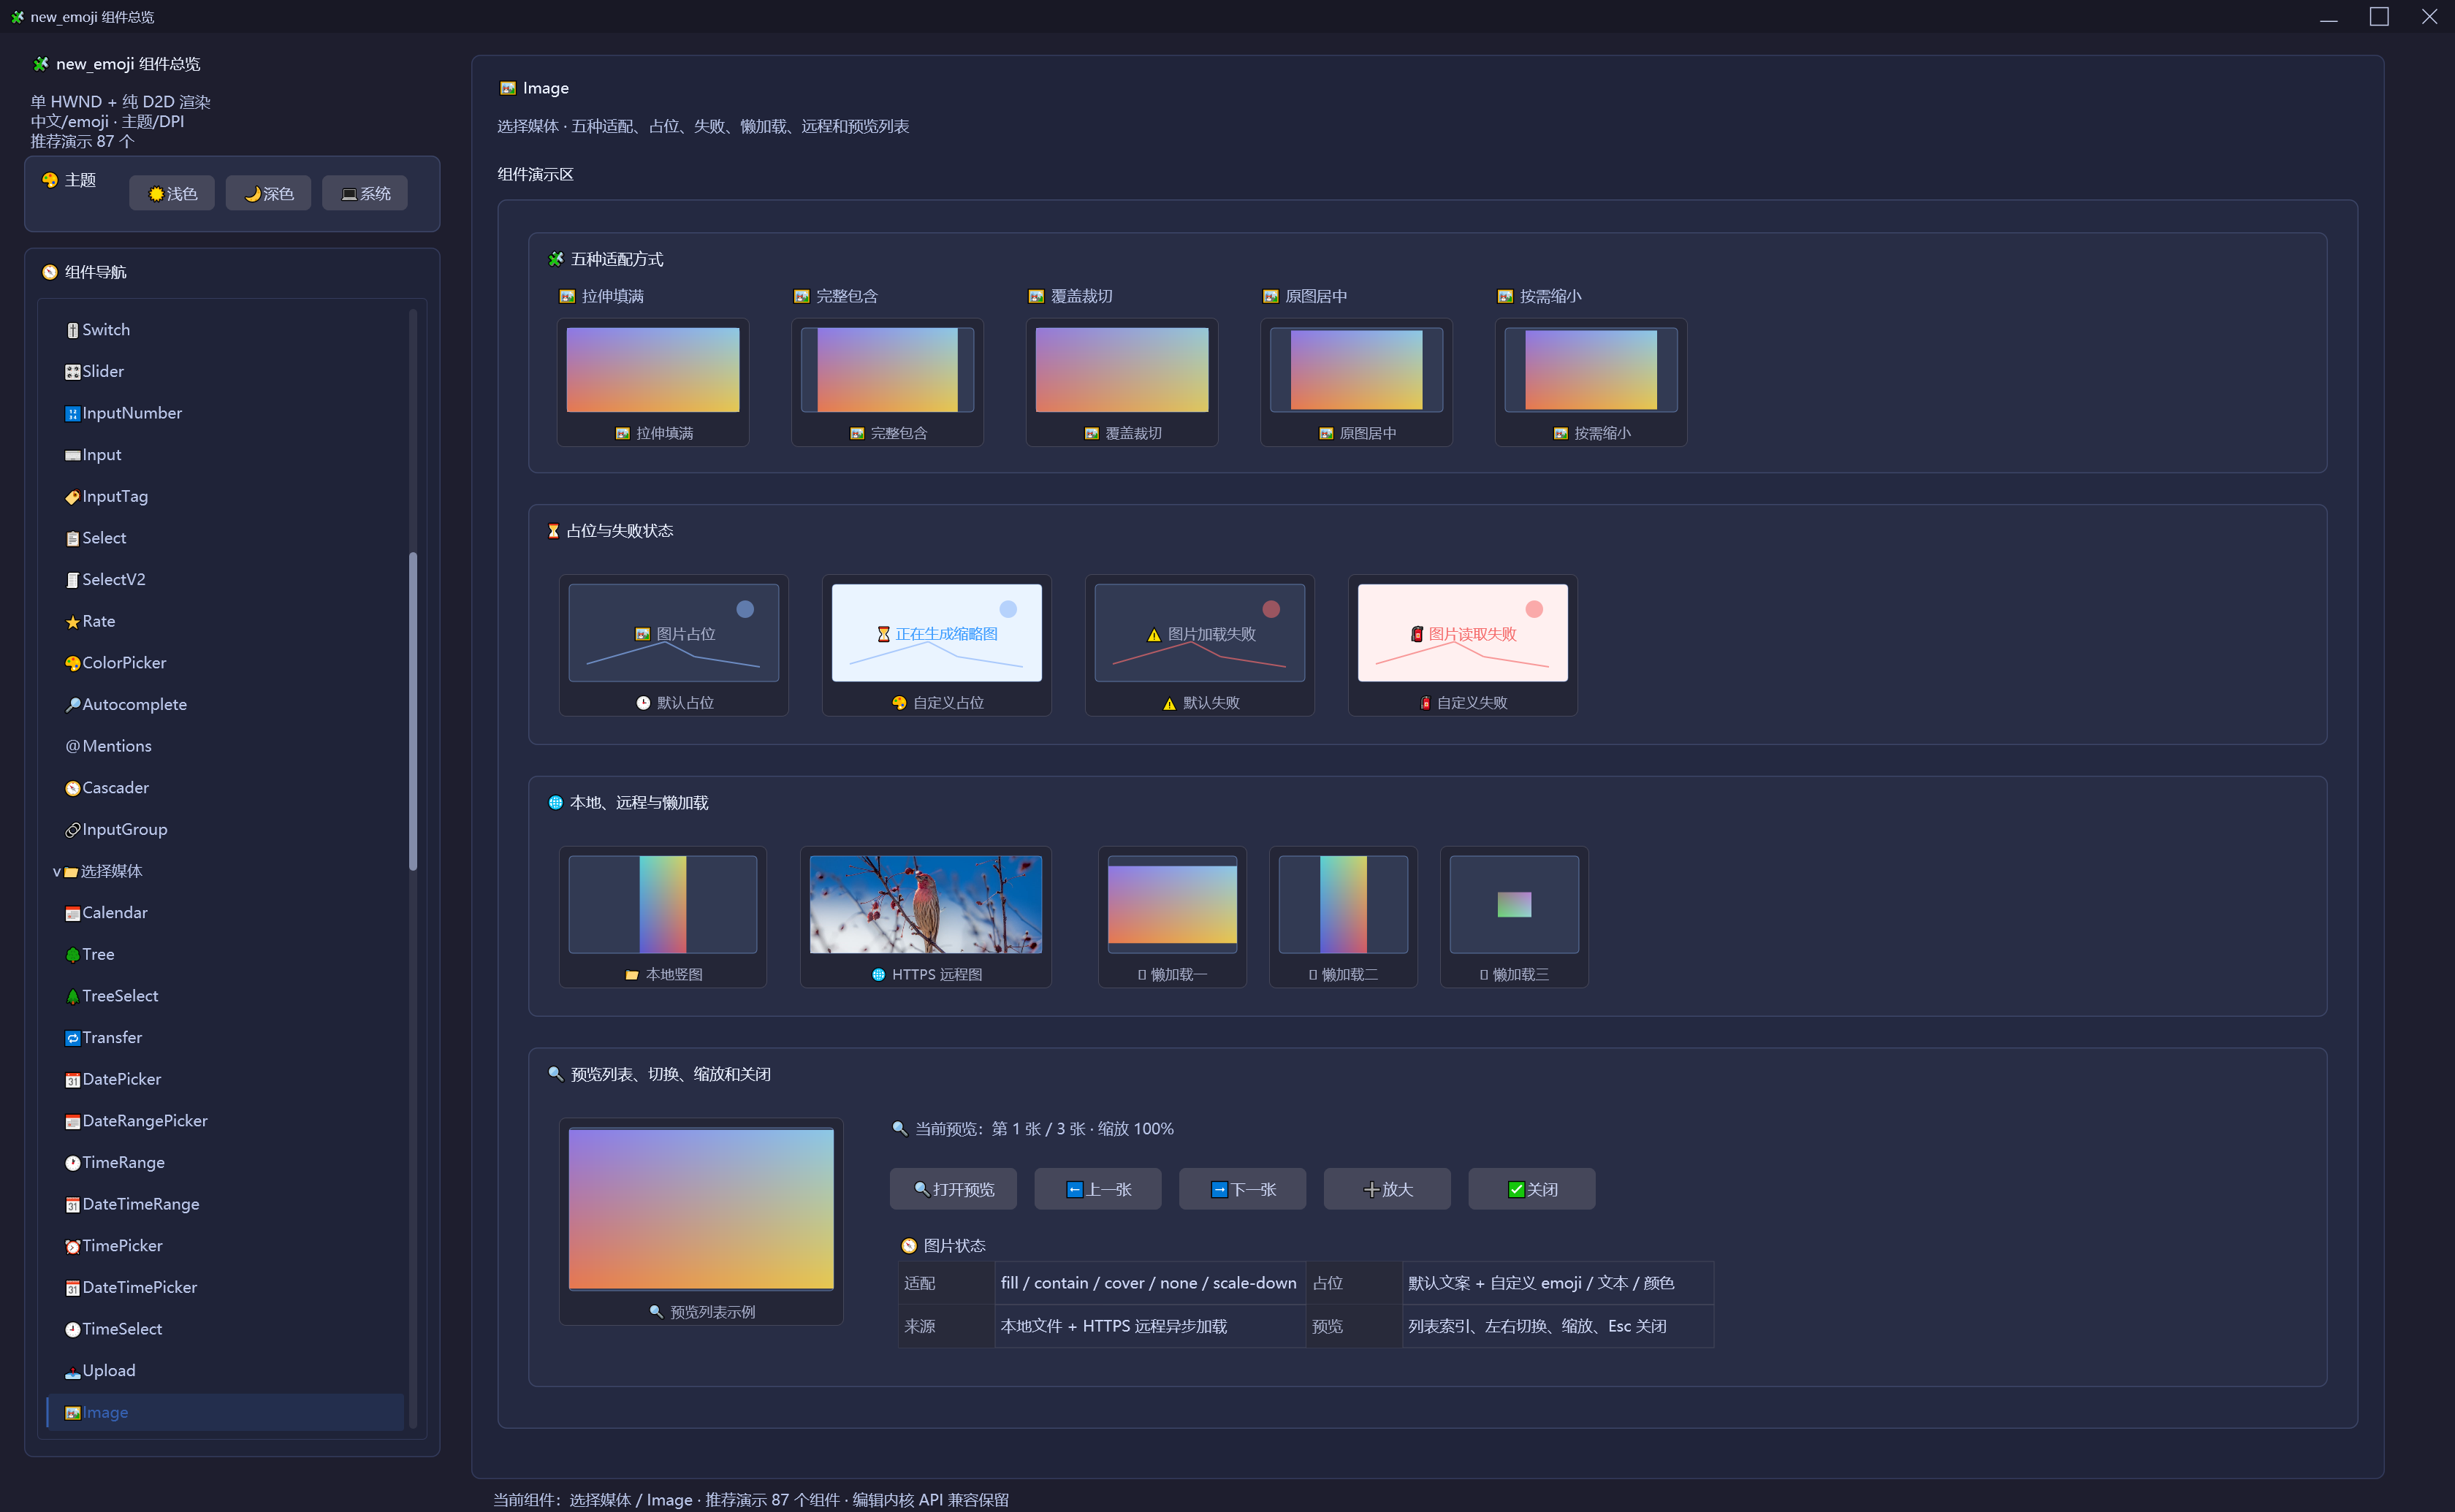Go to the Input component page

225,455
